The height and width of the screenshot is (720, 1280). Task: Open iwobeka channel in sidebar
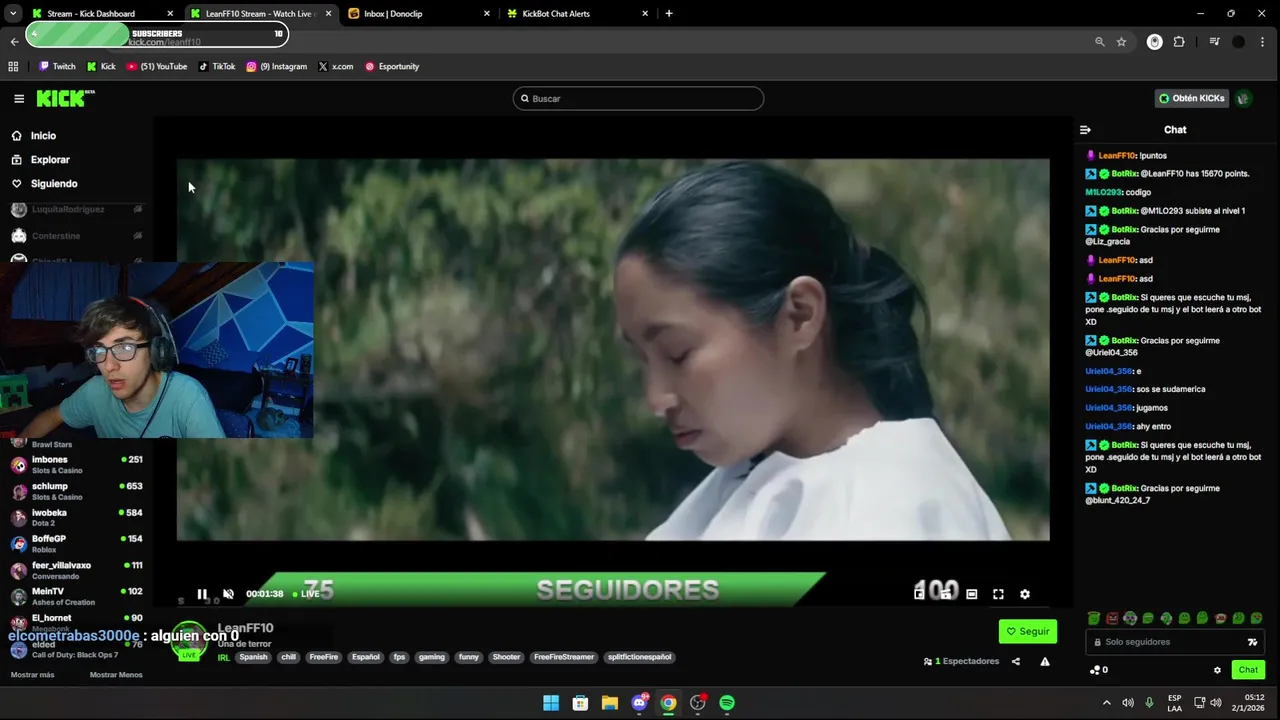76,517
